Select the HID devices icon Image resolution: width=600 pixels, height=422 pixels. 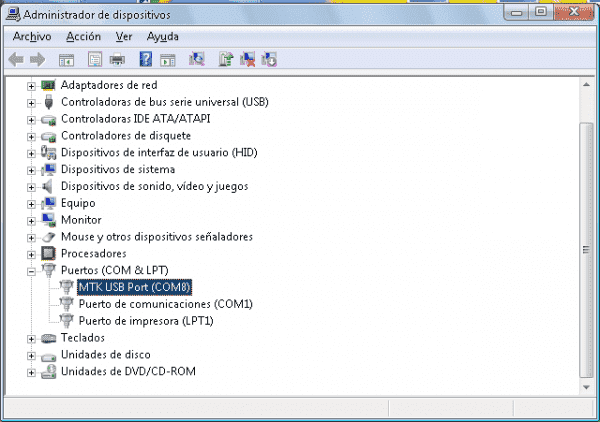click(49, 152)
